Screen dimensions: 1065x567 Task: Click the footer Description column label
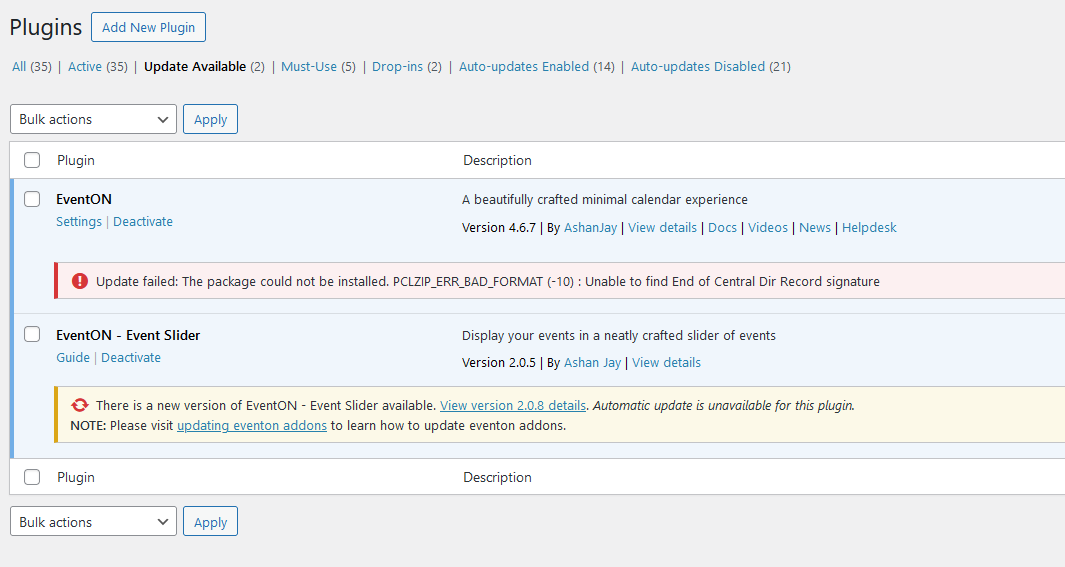point(497,477)
